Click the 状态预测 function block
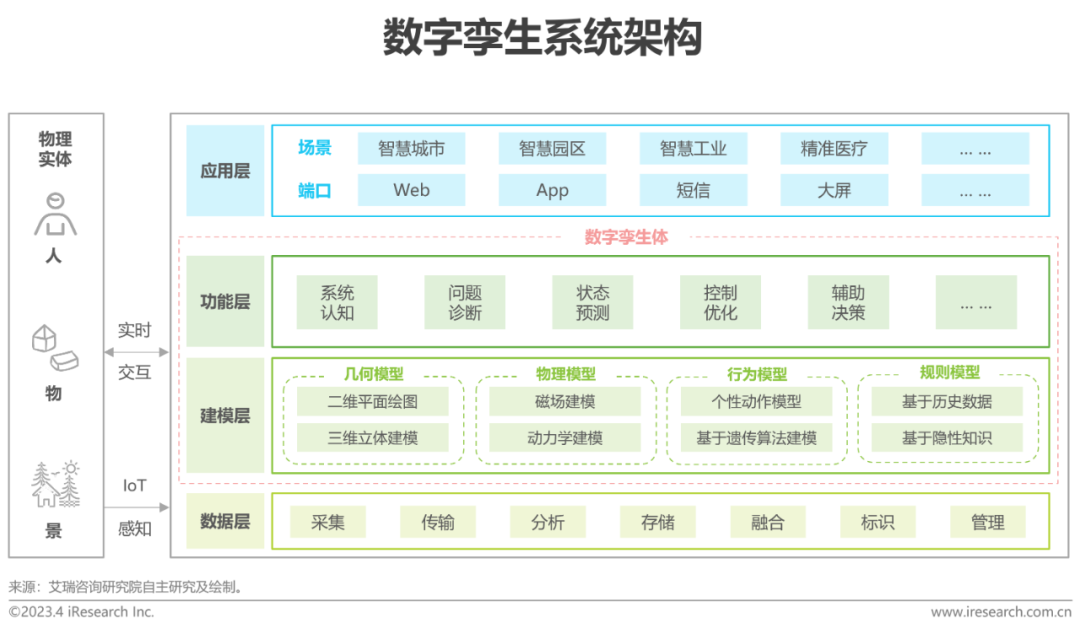This screenshot has width=1080, height=635. (x=592, y=302)
